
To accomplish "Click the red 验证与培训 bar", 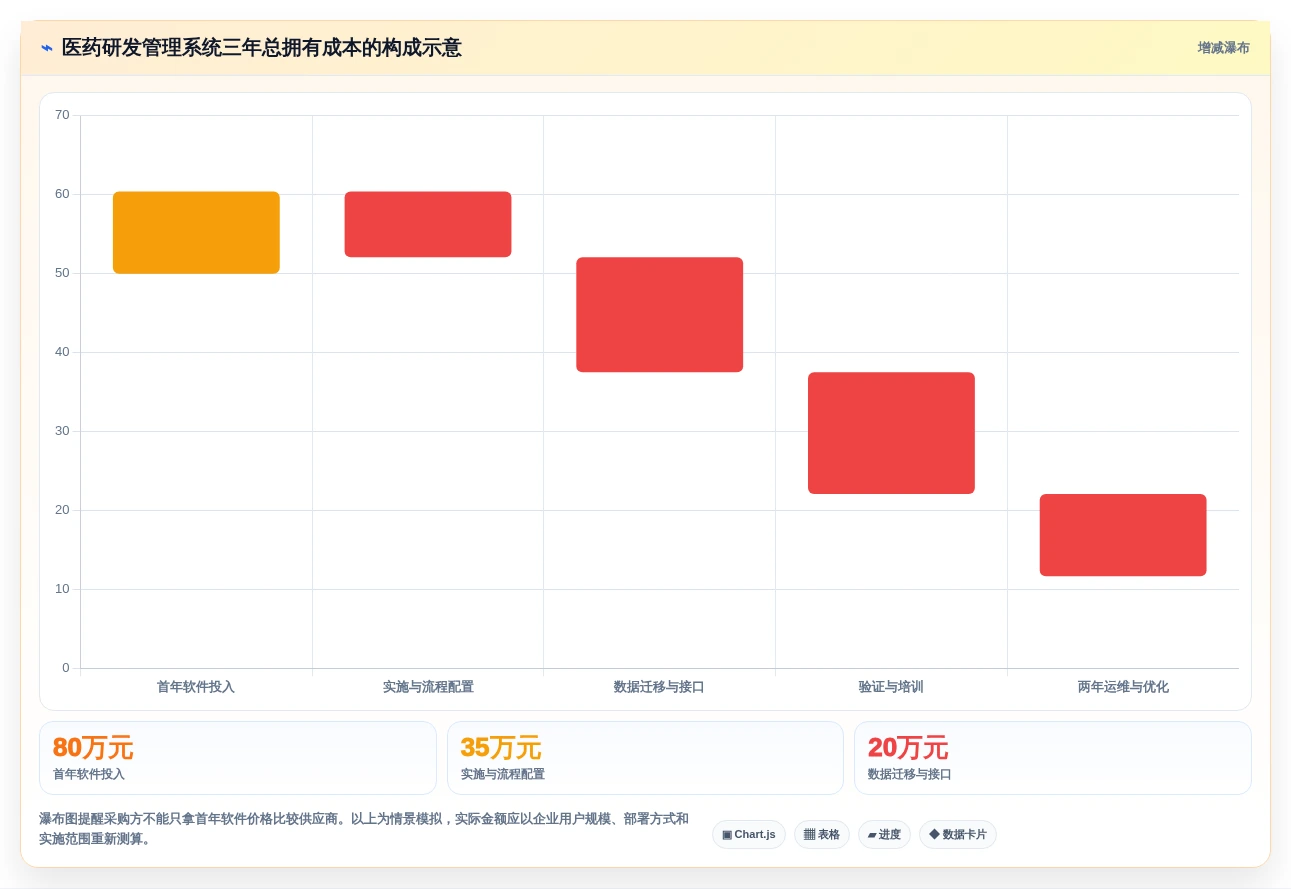I will coord(891,433).
